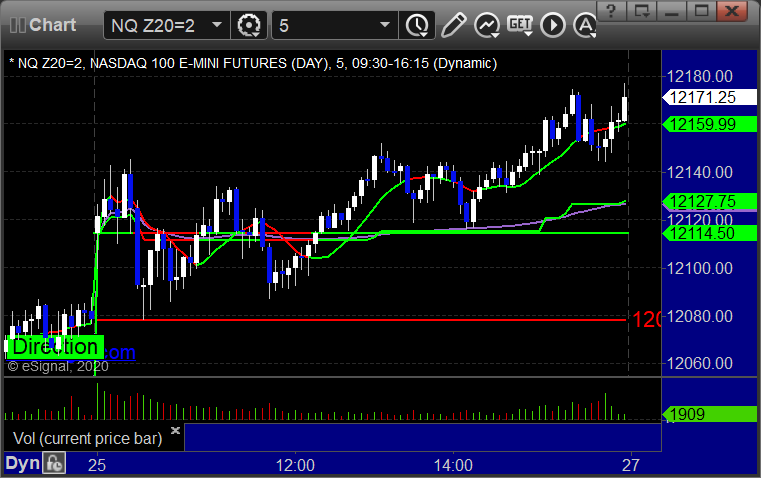Open the alerts A icon

pos(585,25)
